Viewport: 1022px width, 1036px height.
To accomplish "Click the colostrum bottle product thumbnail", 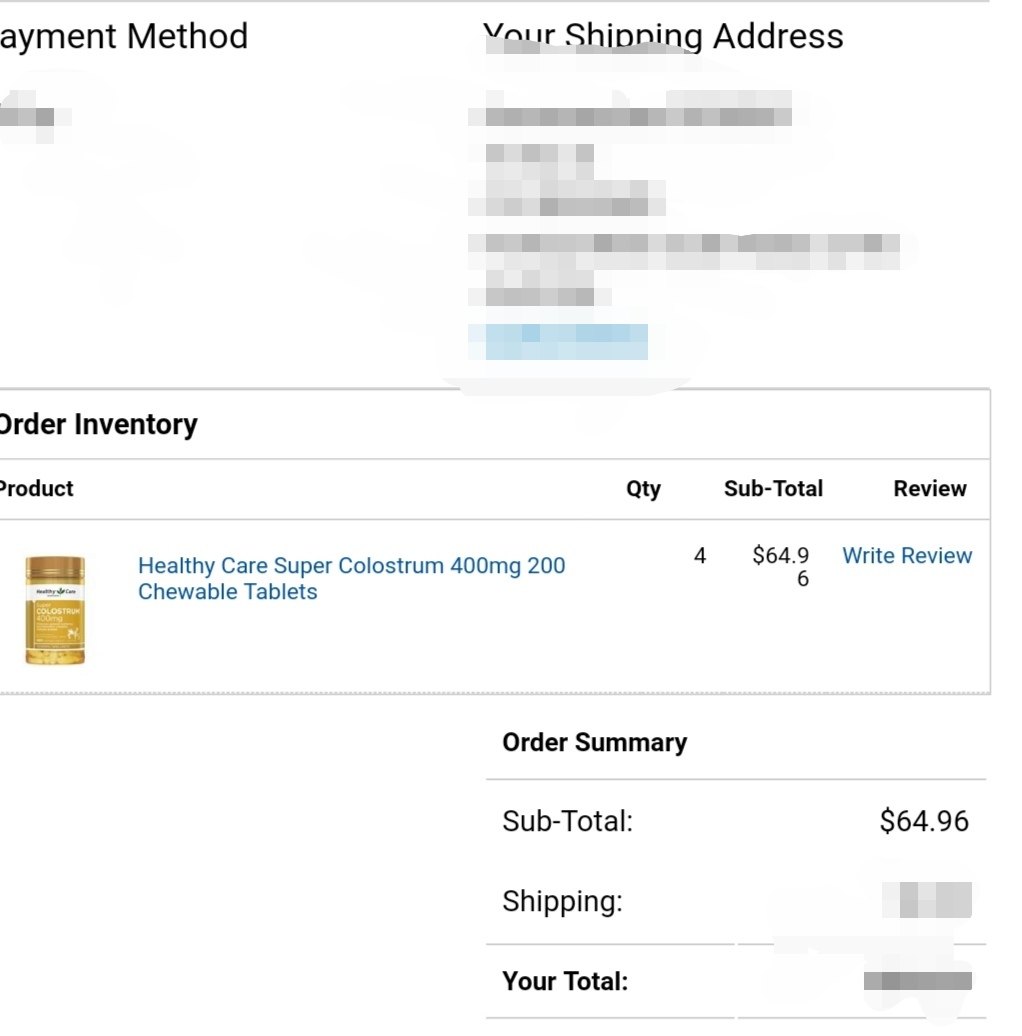I will coord(55,609).
